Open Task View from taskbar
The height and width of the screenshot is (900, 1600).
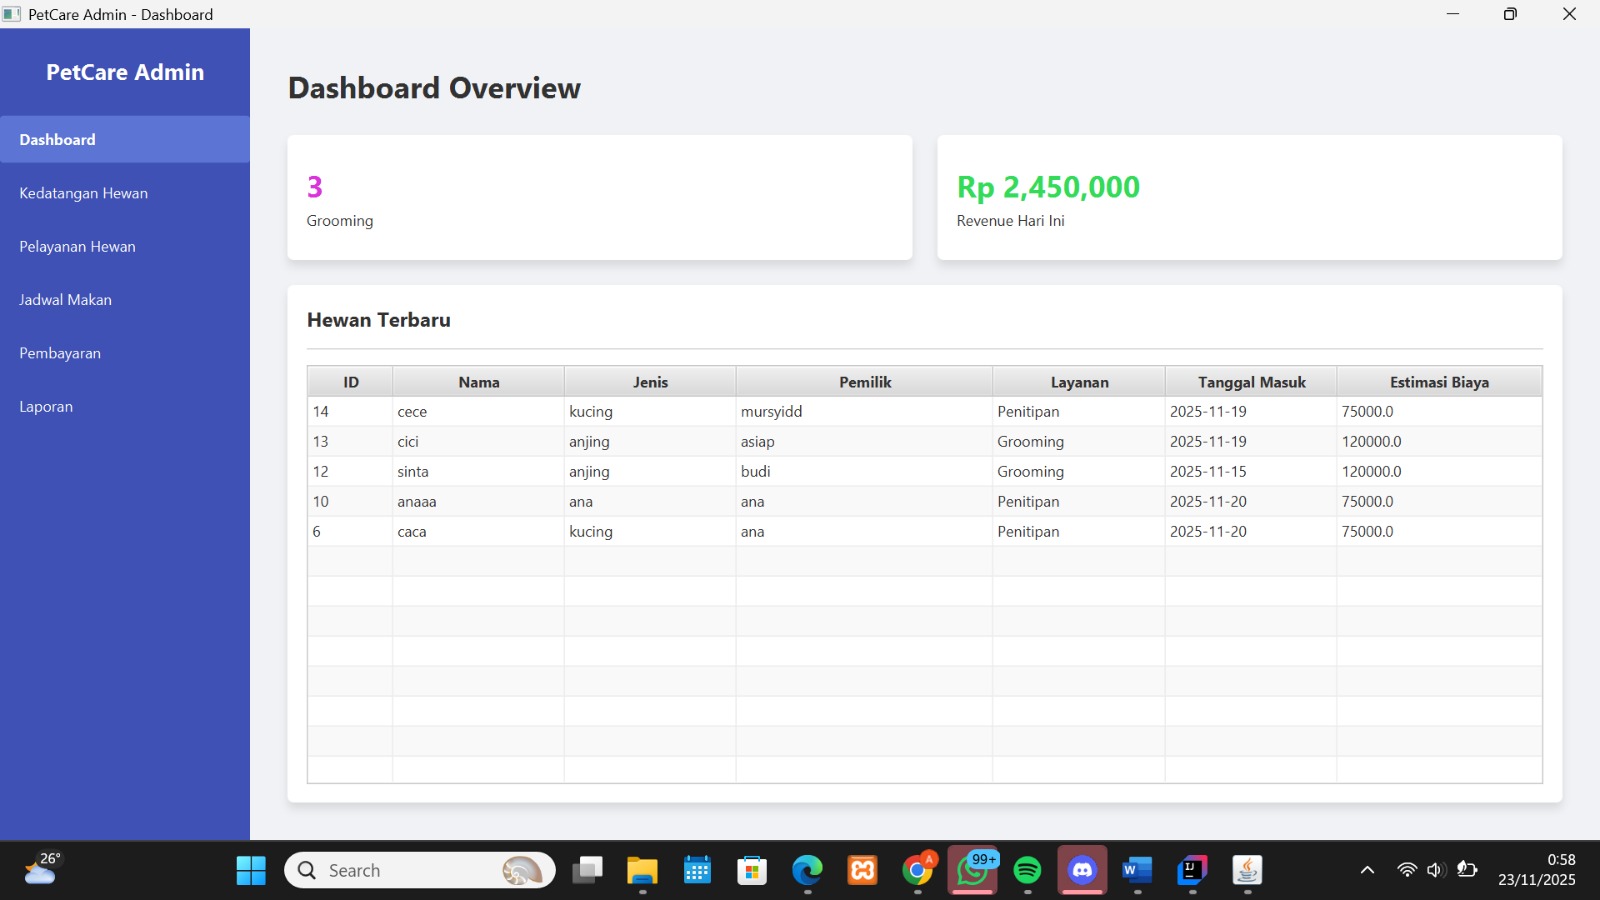pyautogui.click(x=587, y=871)
